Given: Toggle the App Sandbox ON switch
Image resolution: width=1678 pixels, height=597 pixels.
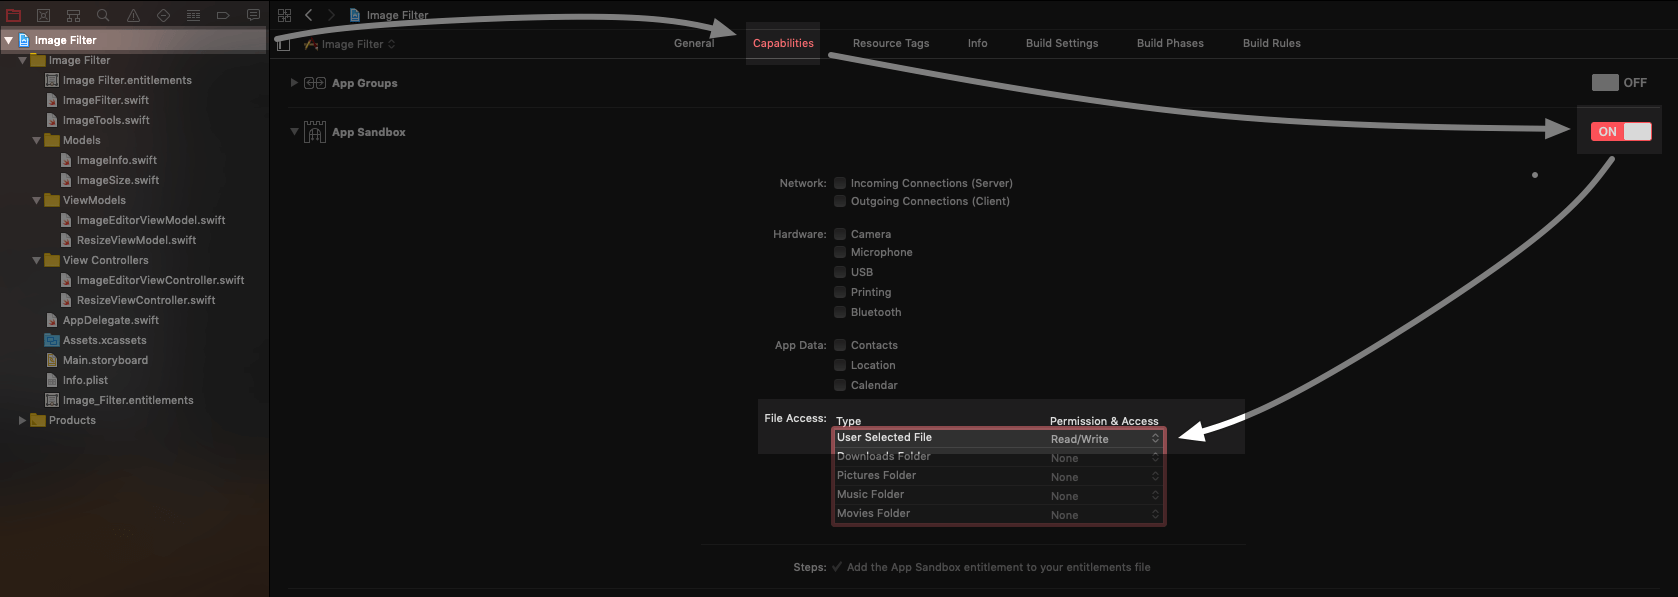Looking at the screenshot, I should (x=1620, y=132).
